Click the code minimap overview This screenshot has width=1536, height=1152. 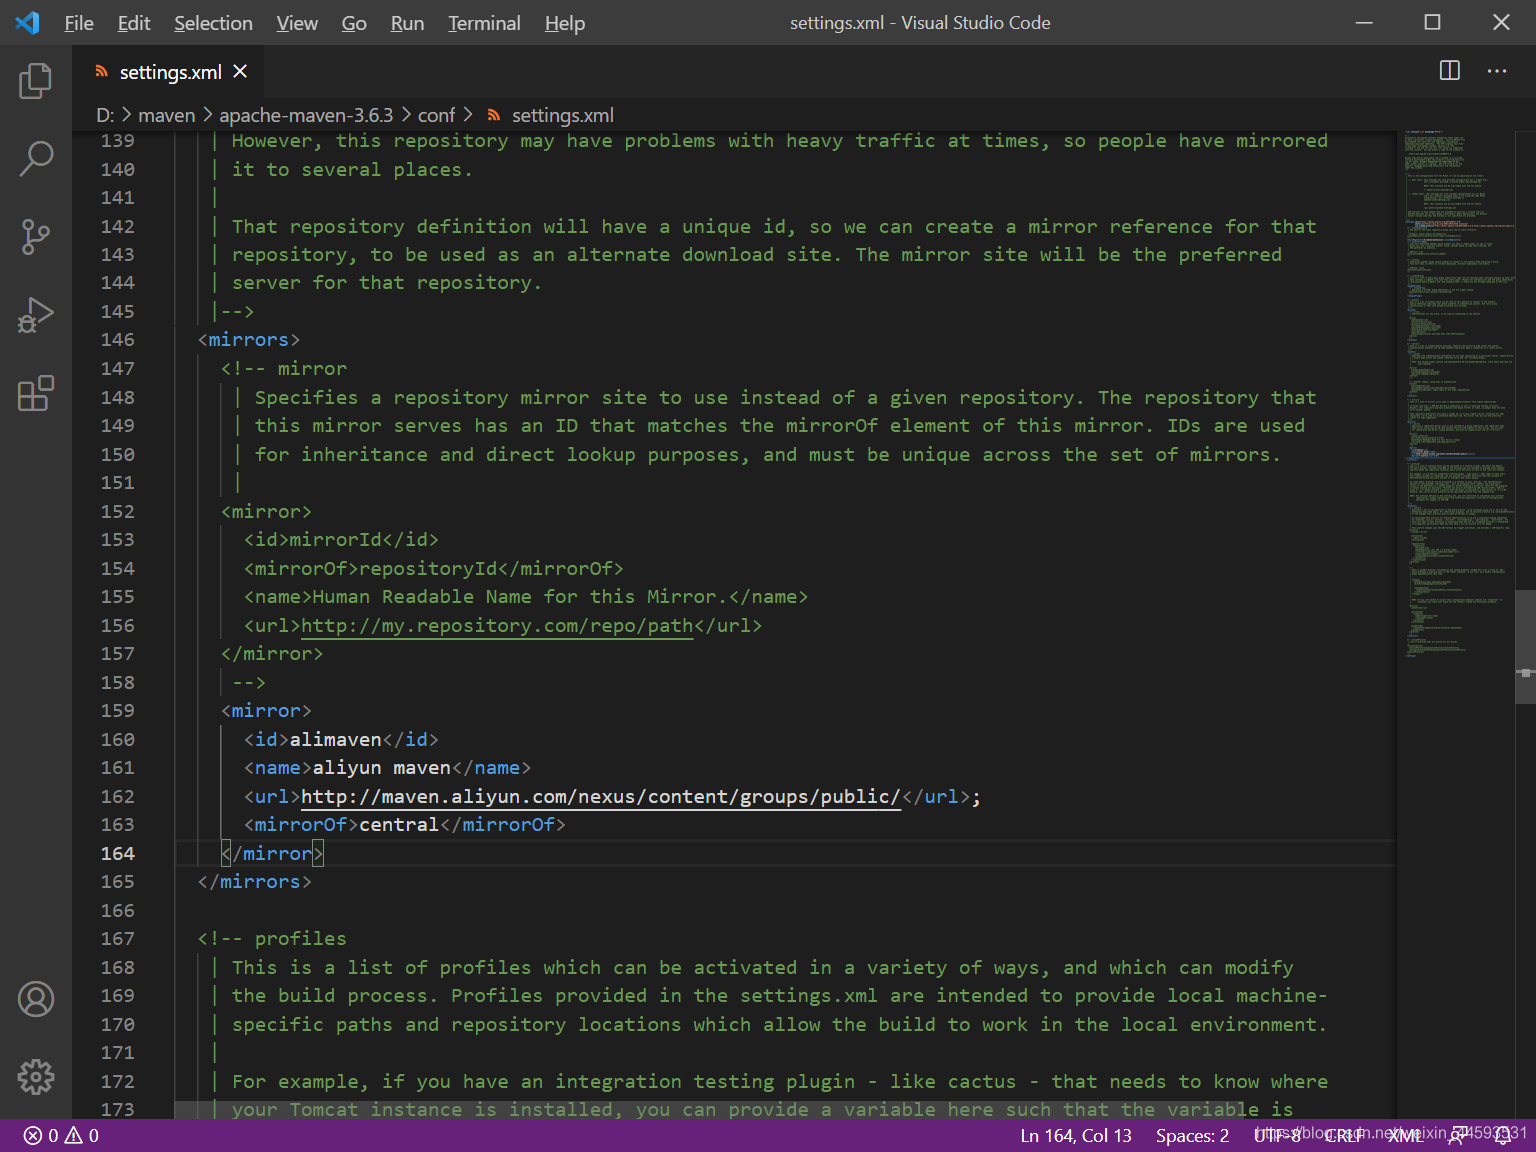pos(1458,394)
